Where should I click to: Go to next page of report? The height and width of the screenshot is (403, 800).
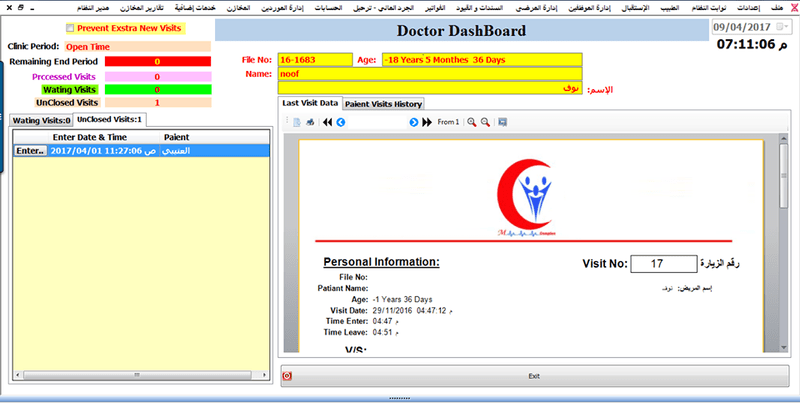click(413, 122)
